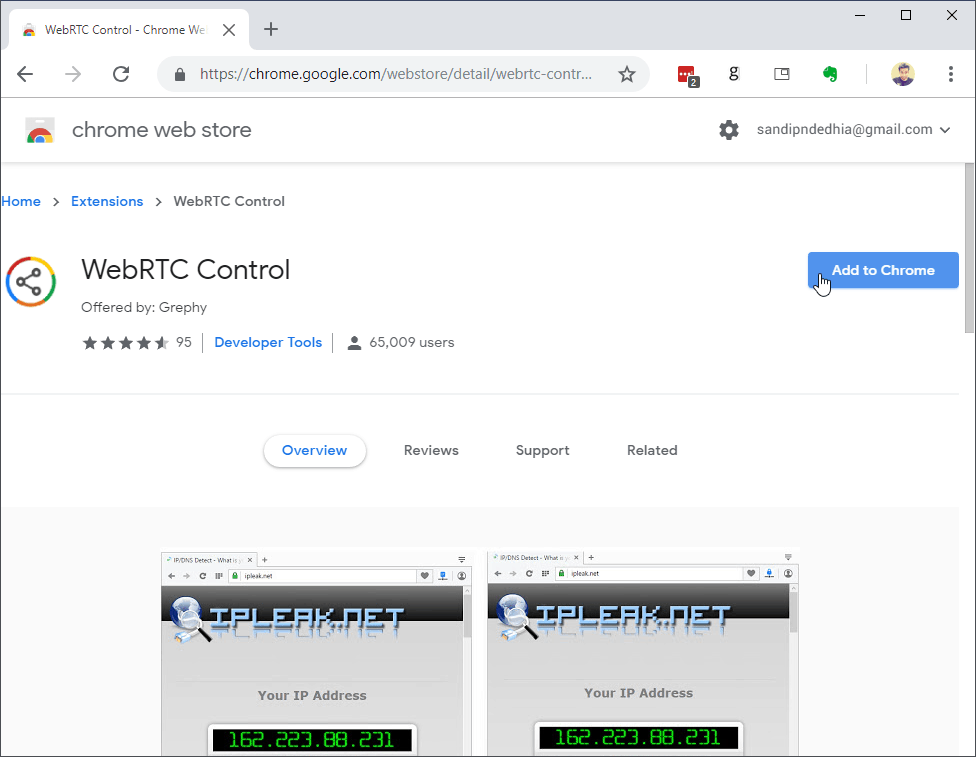Image resolution: width=976 pixels, height=757 pixels.
Task: Switch to the Overview tab
Action: (314, 450)
